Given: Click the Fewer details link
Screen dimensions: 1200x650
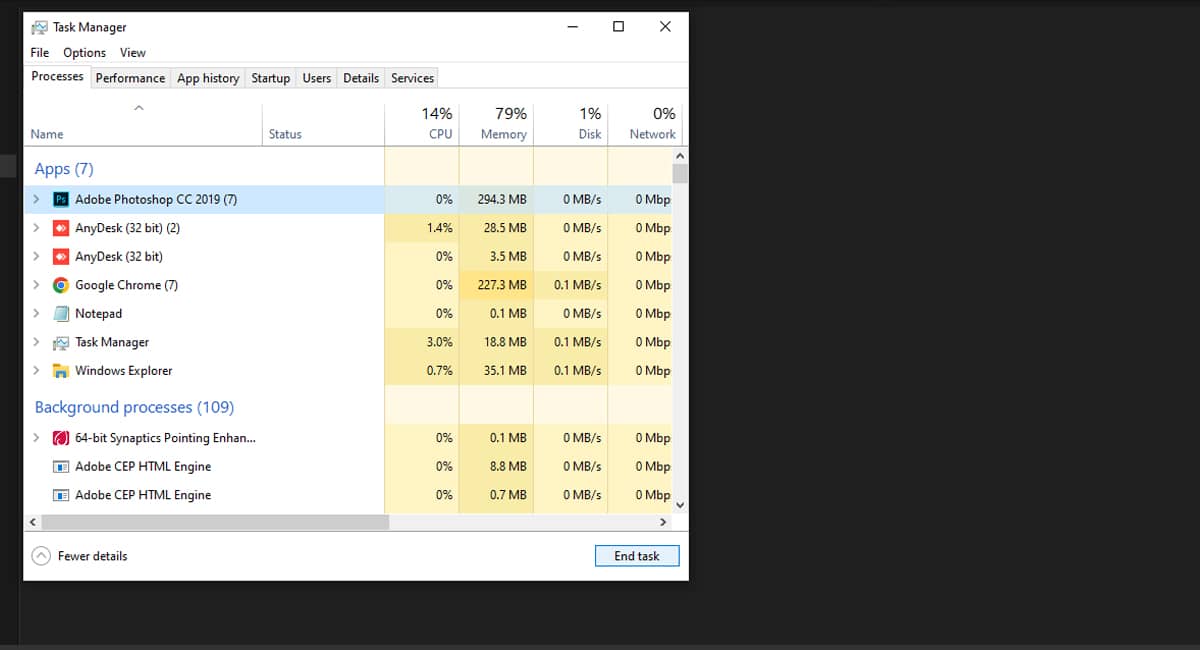Looking at the screenshot, I should point(92,555).
